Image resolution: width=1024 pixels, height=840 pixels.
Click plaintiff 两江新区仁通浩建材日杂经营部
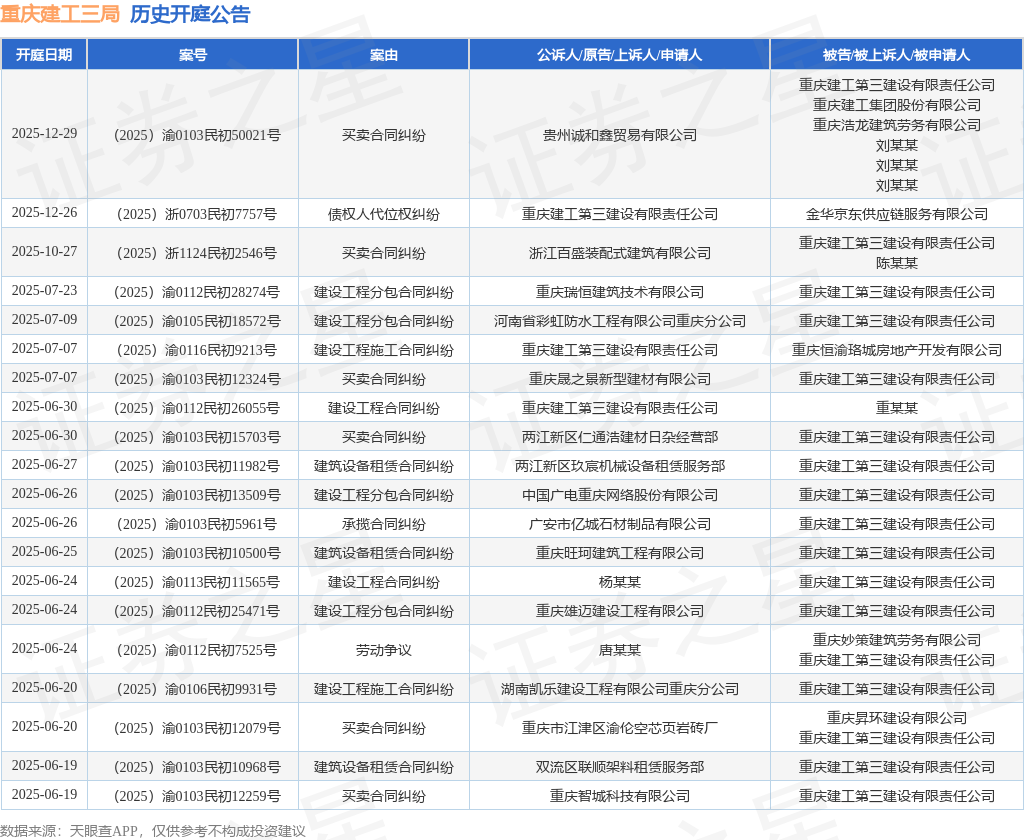coord(619,437)
